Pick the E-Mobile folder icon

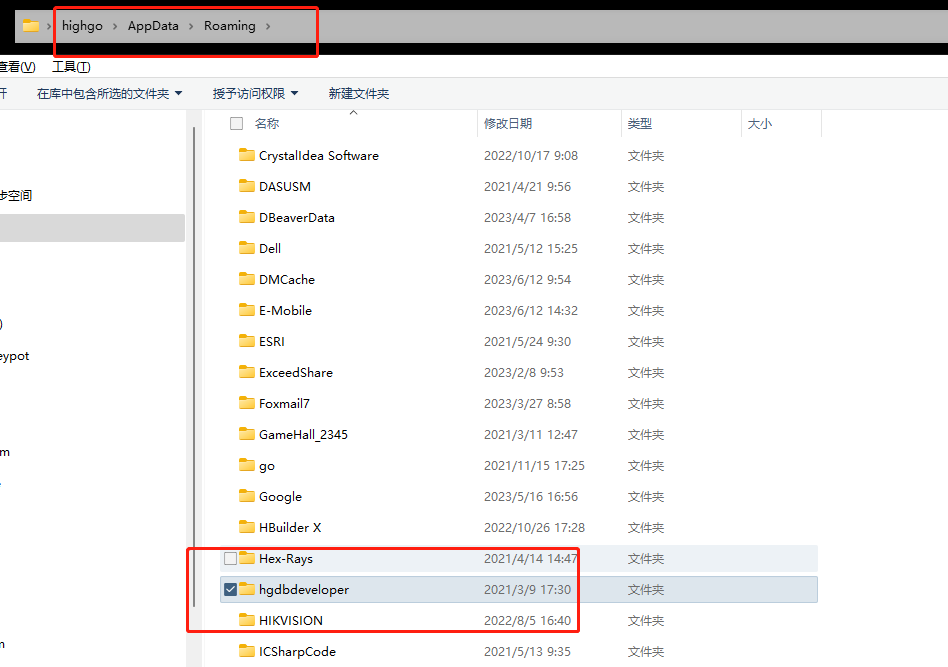click(x=247, y=310)
